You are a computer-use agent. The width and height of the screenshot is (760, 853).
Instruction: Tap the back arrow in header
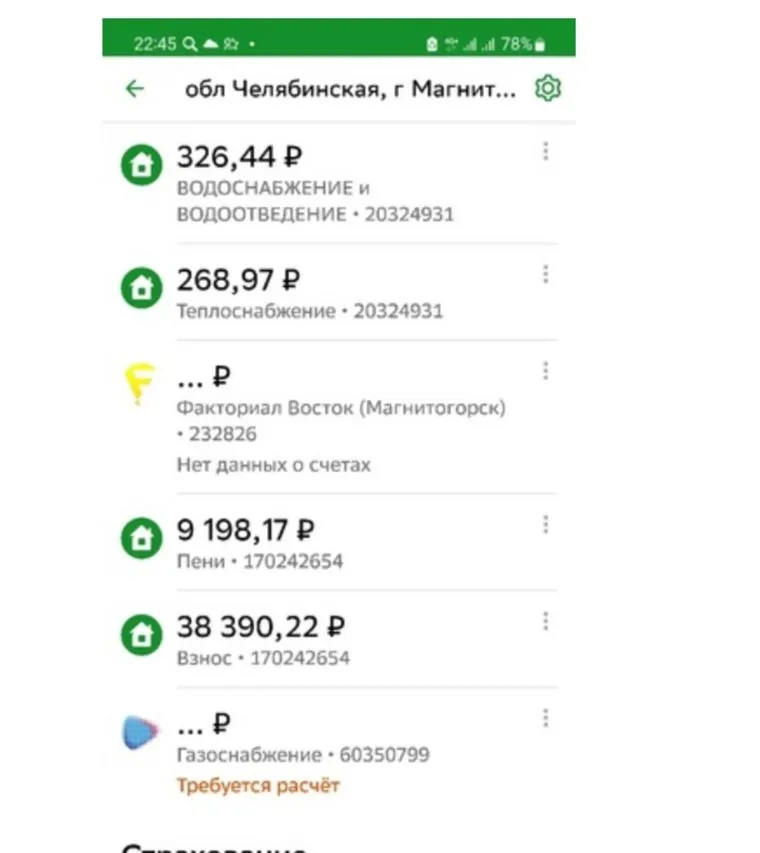[135, 89]
